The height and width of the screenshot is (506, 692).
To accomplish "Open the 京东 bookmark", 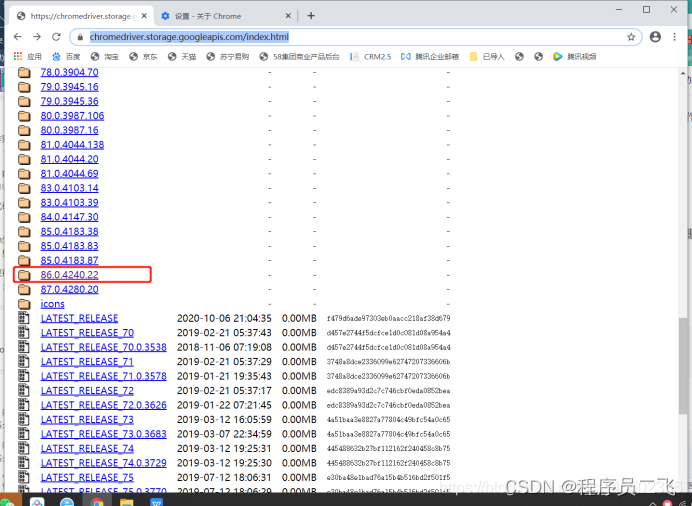I will coord(143,56).
